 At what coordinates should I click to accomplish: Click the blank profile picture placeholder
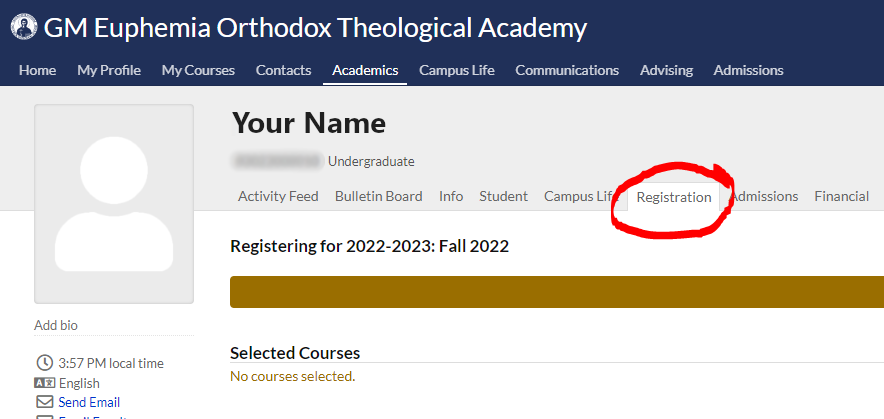point(114,204)
